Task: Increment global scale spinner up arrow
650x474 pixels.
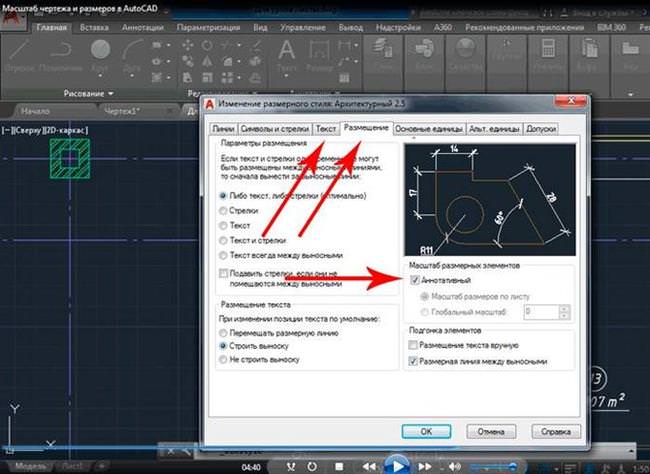Action: (564, 308)
